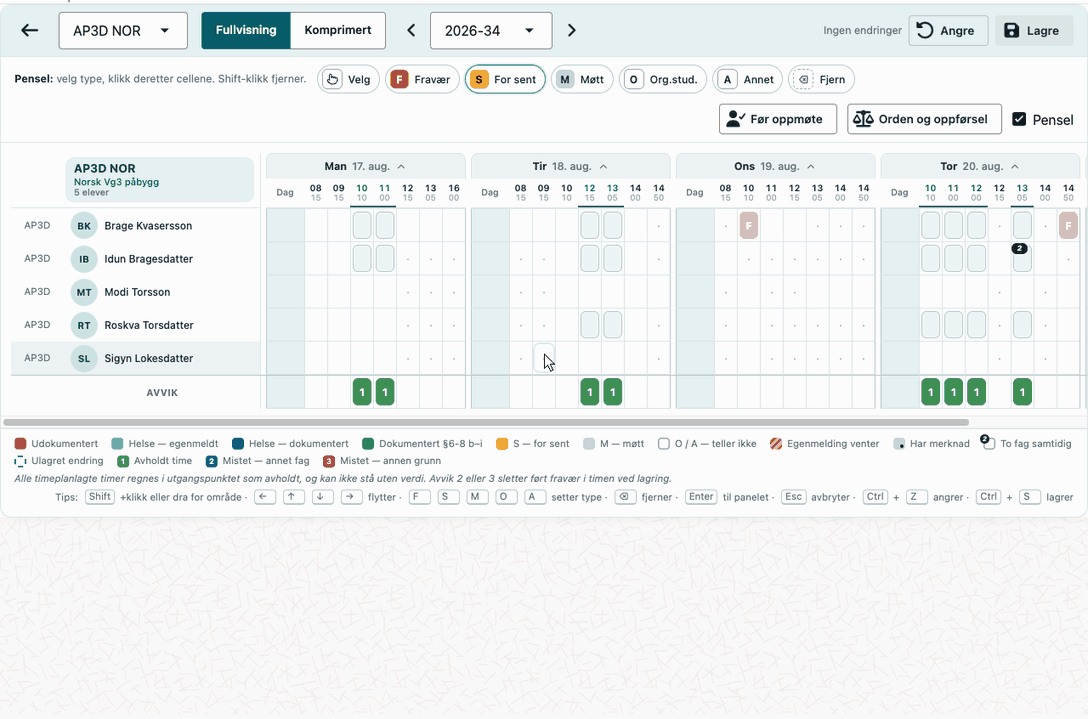The image size is (1088, 719).
Task: Select the Møtt brush type
Action: click(582, 79)
